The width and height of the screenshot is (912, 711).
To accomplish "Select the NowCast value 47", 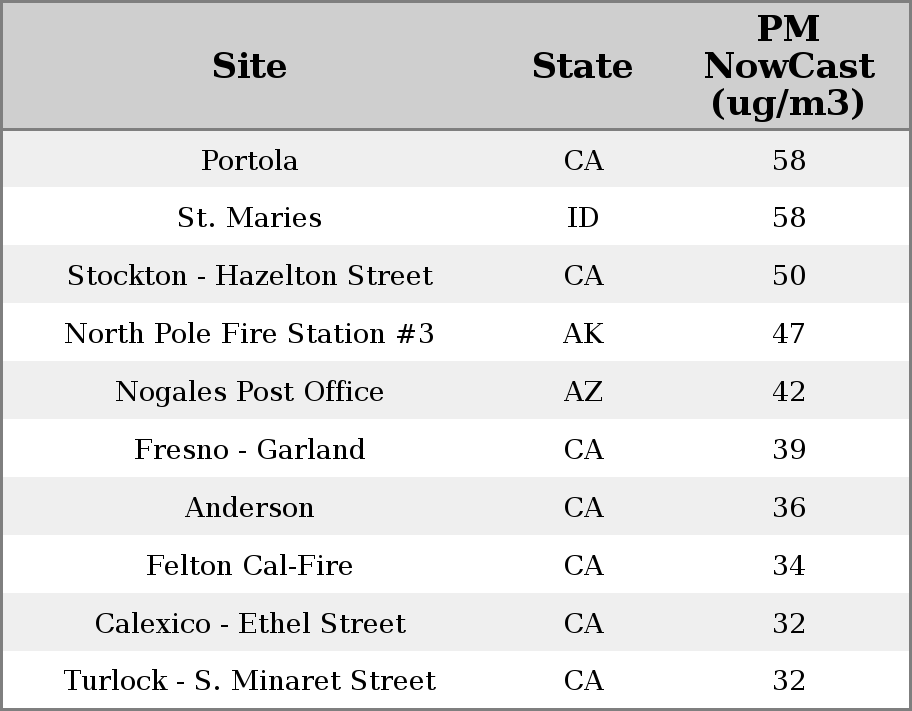I will [789, 334].
